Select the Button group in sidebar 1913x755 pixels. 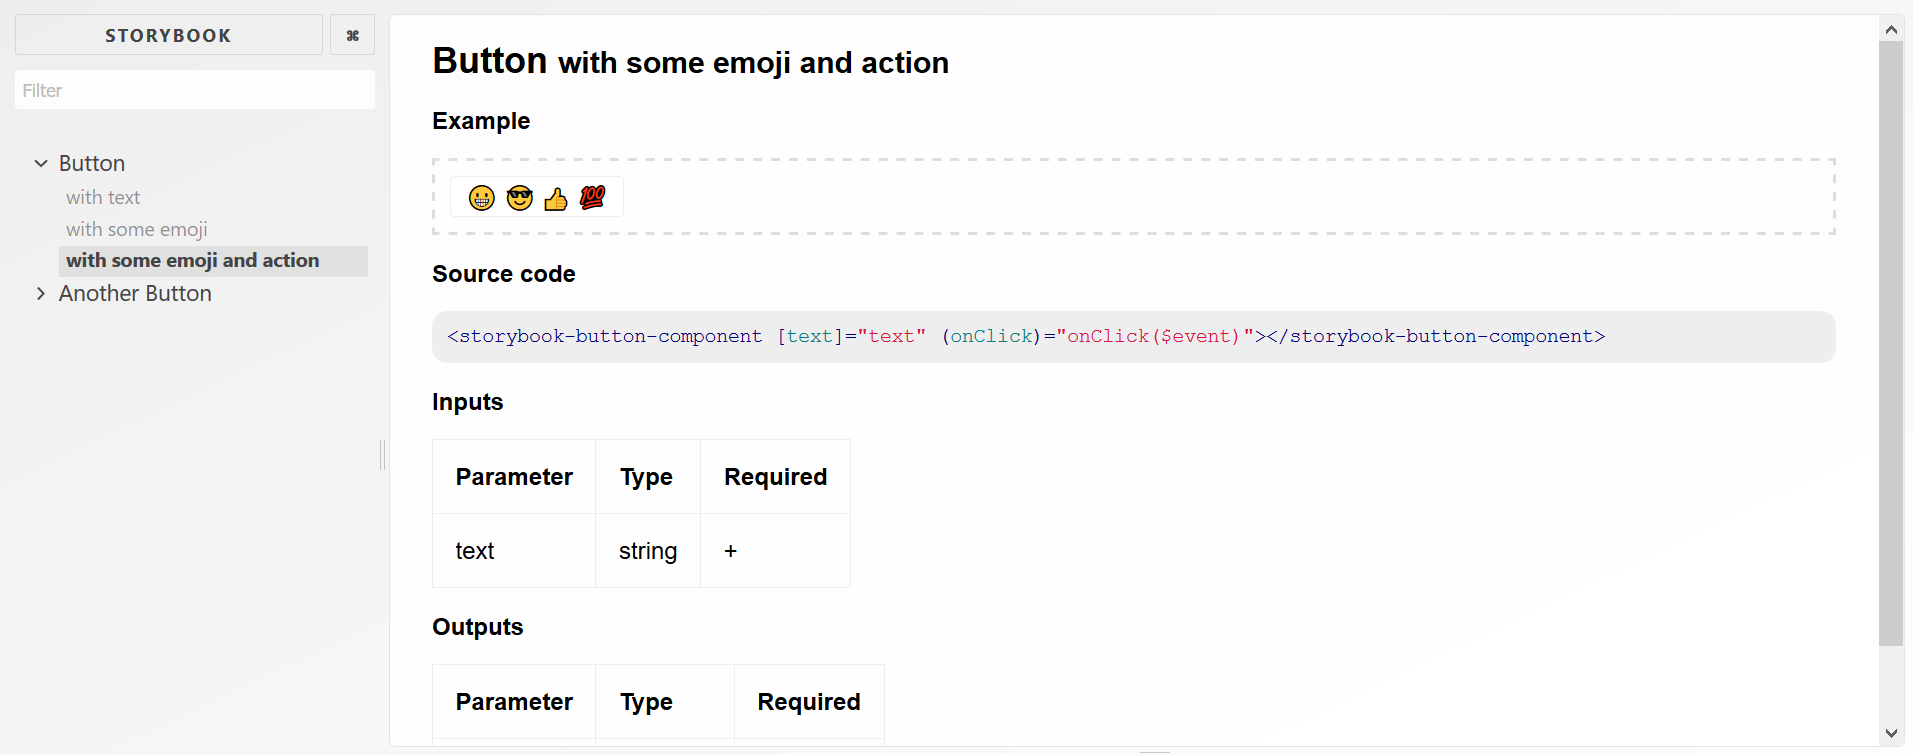pos(92,163)
